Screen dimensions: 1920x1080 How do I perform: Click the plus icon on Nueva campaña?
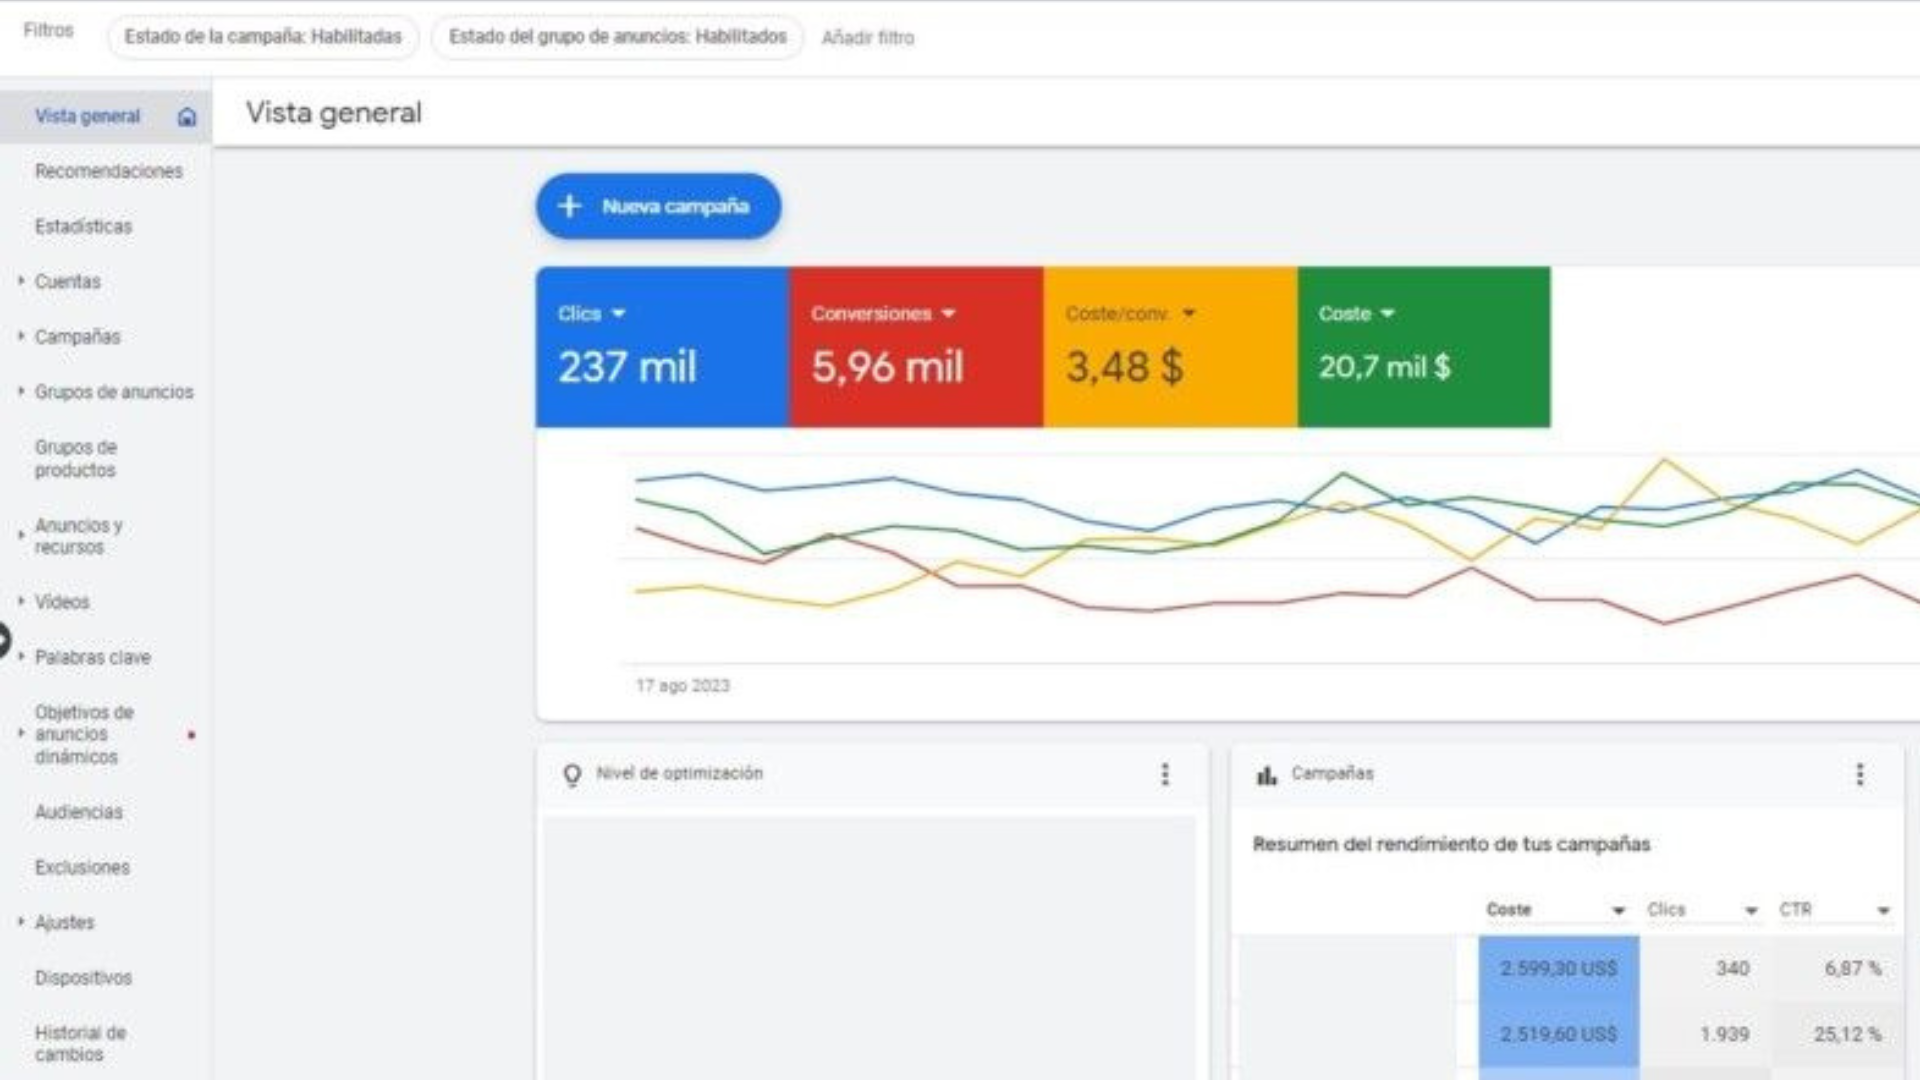tap(569, 206)
